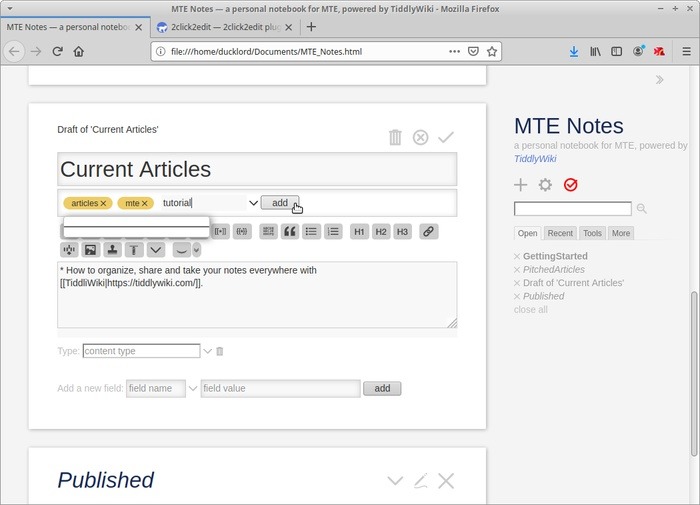Toggle the preview pane toolbar button
Viewport: 700px width, 505px height.
[x=182, y=250]
